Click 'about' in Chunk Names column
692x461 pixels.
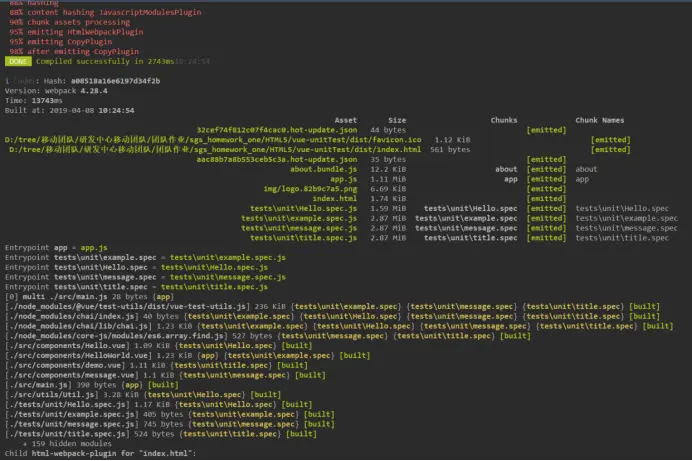pos(586,169)
